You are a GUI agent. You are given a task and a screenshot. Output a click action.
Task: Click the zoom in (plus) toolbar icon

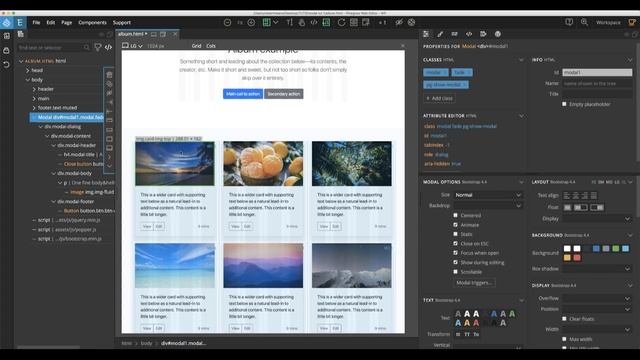[x=251, y=22]
